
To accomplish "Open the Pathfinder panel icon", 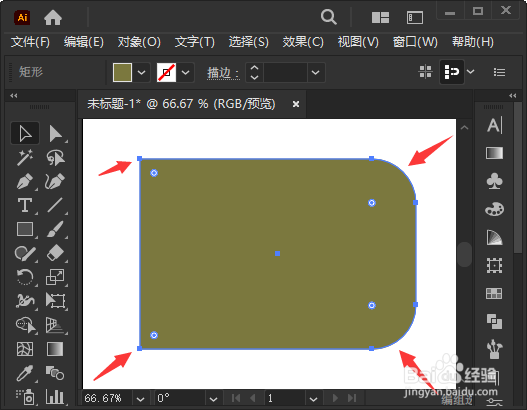I will point(494,321).
